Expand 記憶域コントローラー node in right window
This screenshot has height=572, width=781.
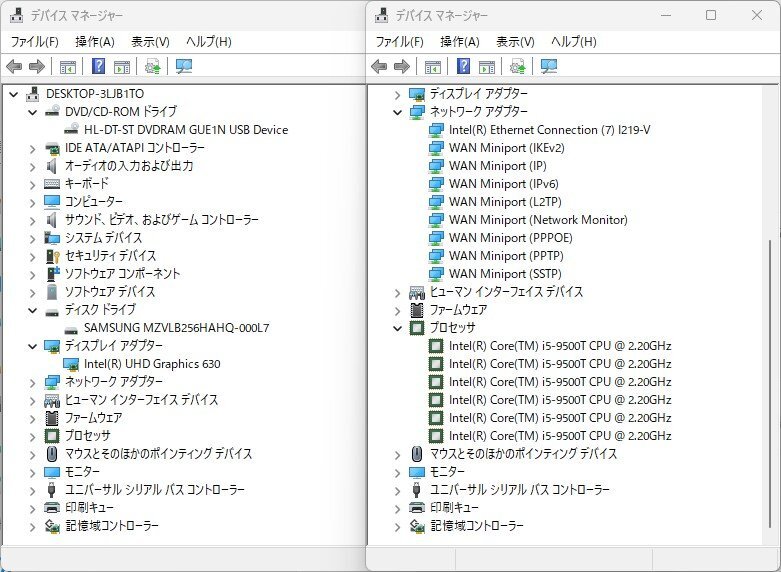pos(397,526)
